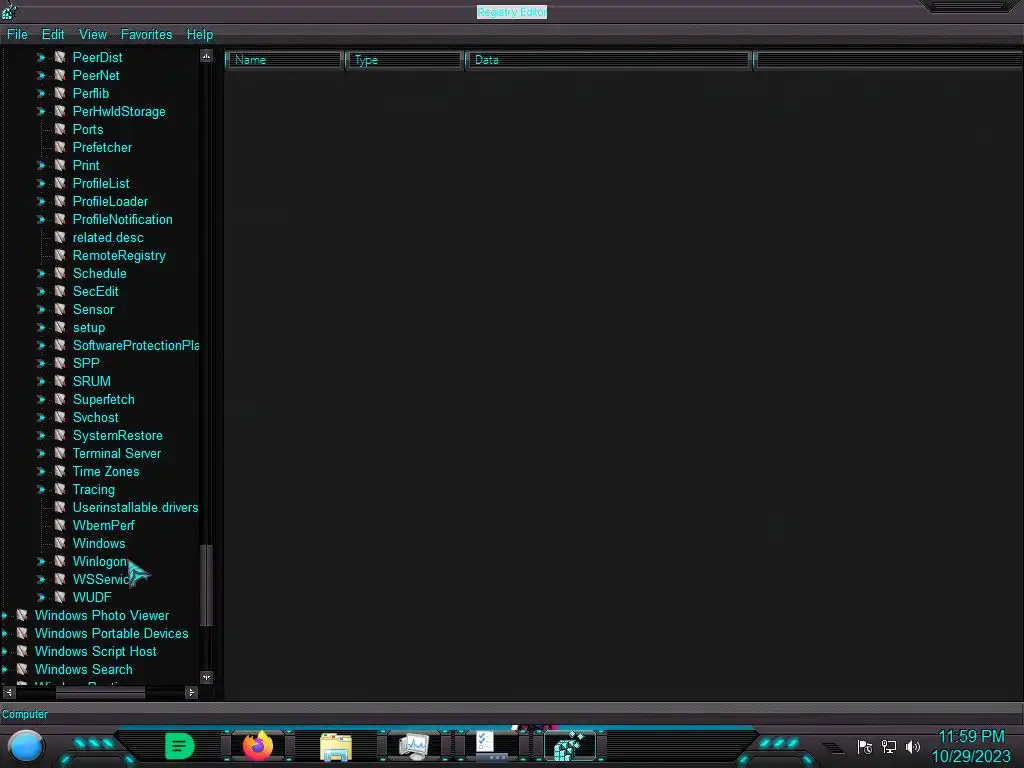1024x768 pixels.
Task: Select the Ports key
Action: point(88,129)
